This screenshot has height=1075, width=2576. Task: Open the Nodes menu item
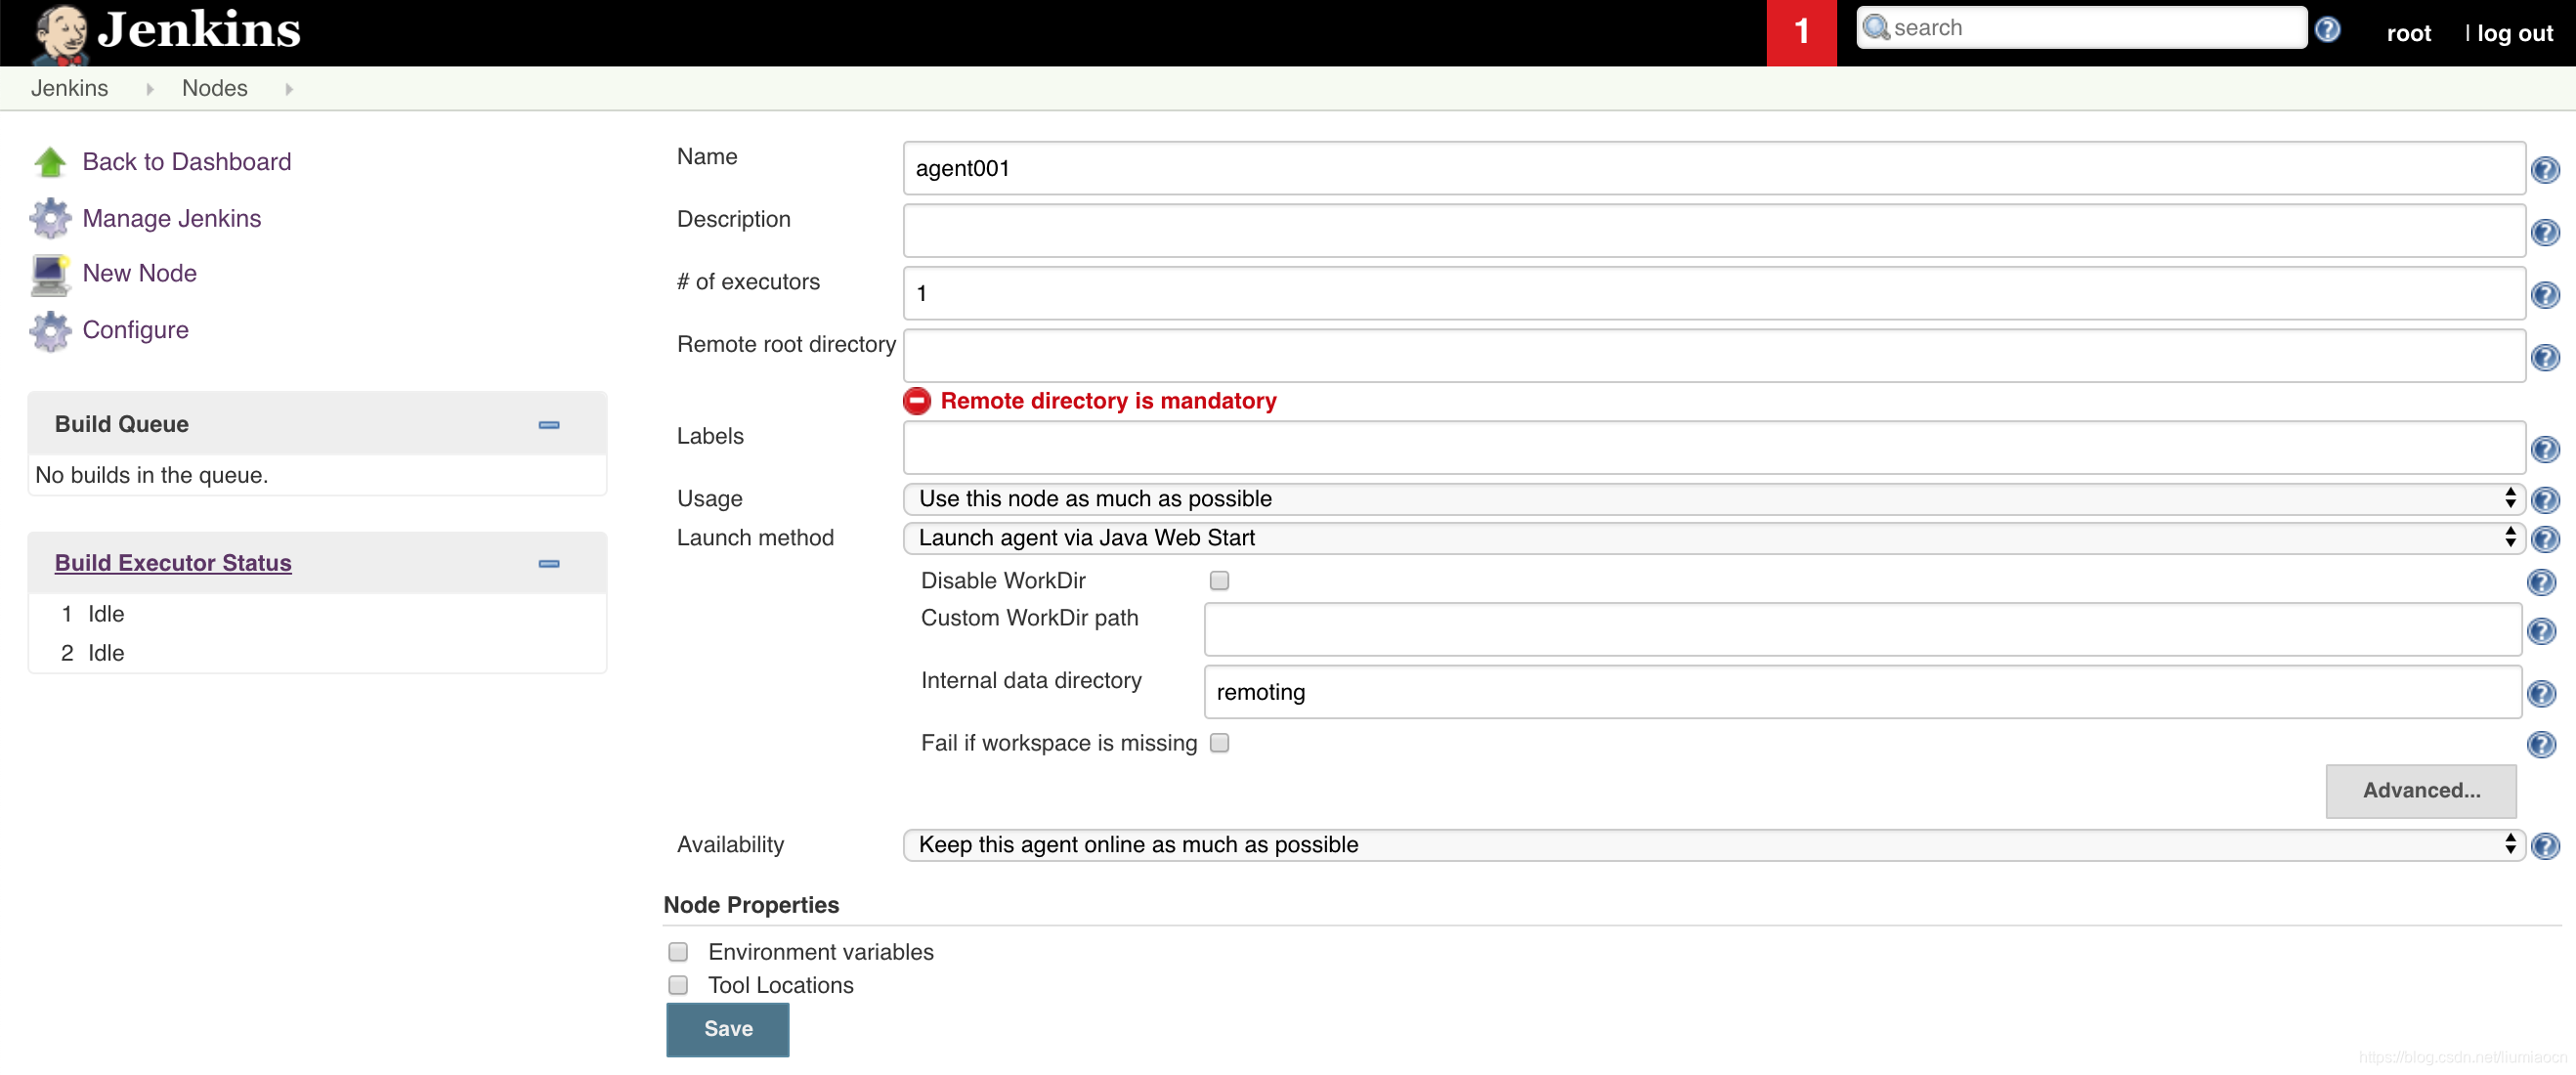(x=214, y=87)
